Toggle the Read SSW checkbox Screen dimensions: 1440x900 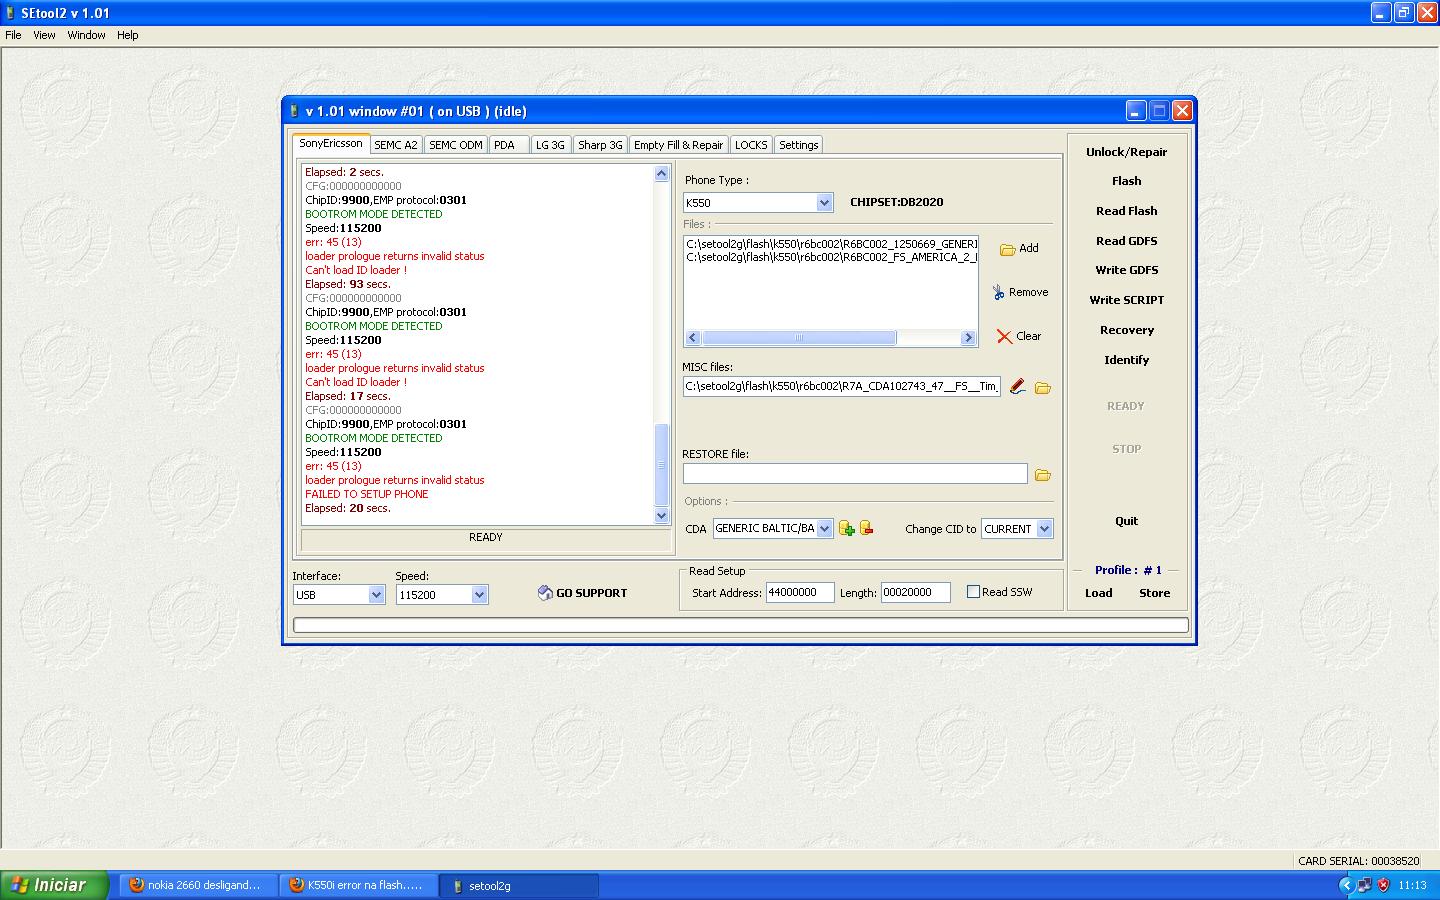coord(973,592)
